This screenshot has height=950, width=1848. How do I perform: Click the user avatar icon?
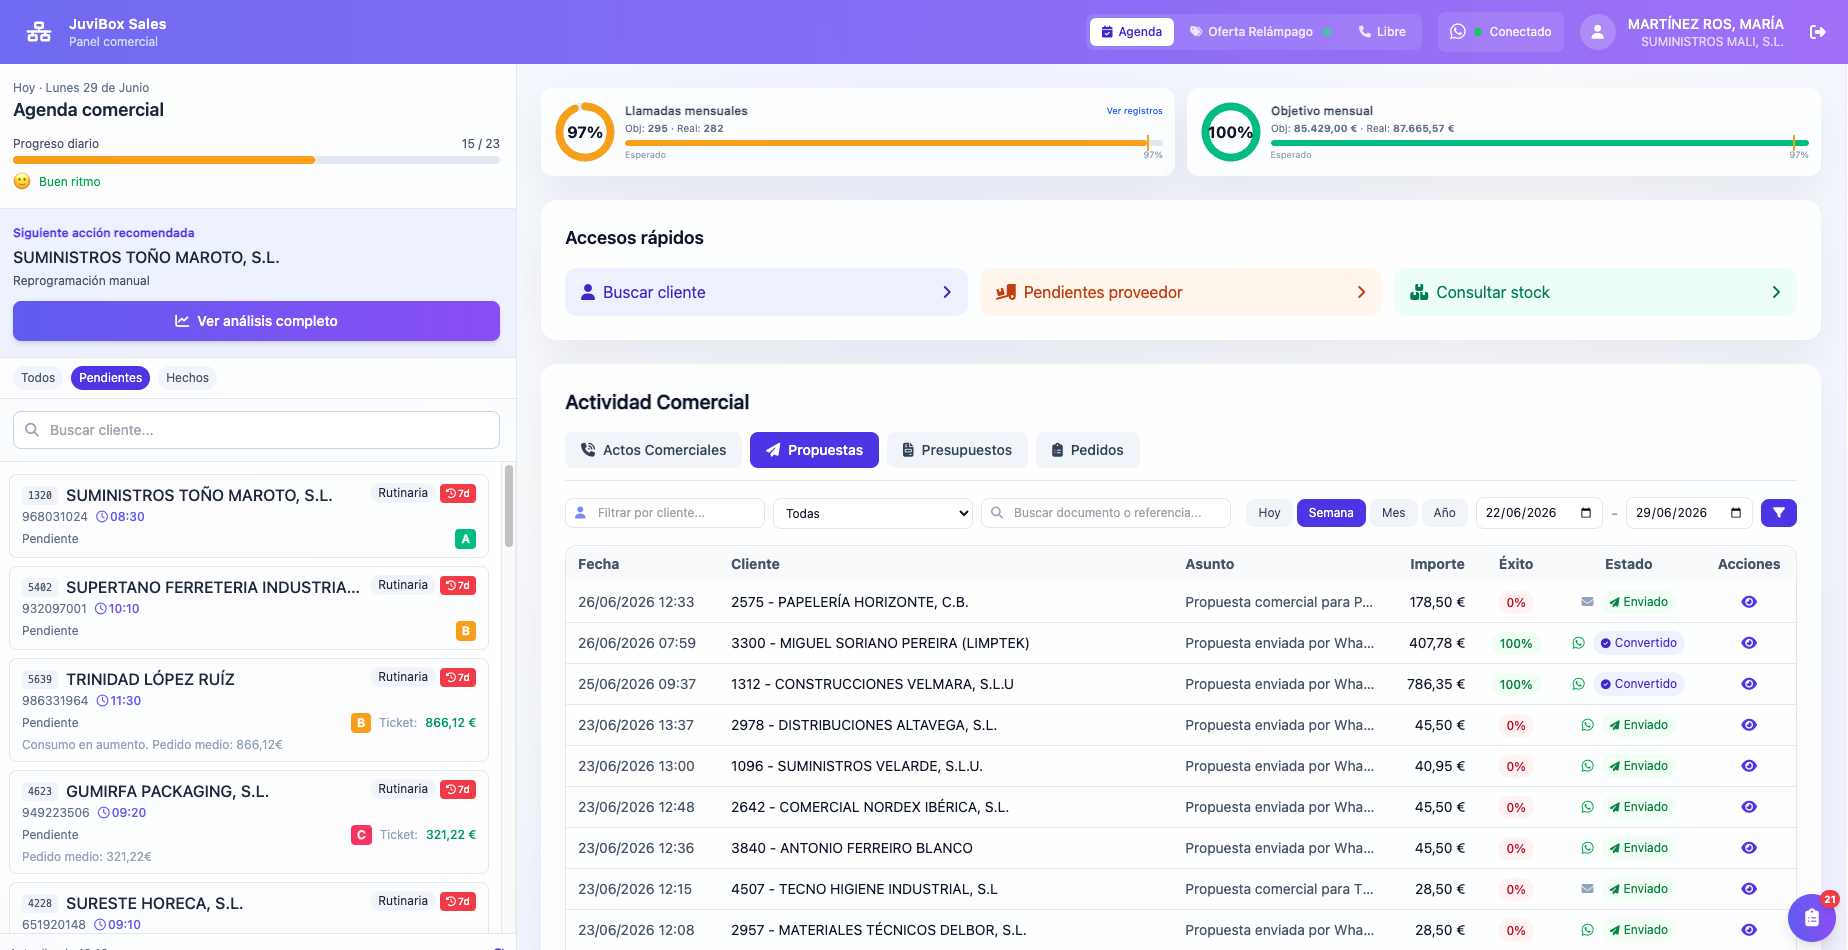(x=1597, y=32)
